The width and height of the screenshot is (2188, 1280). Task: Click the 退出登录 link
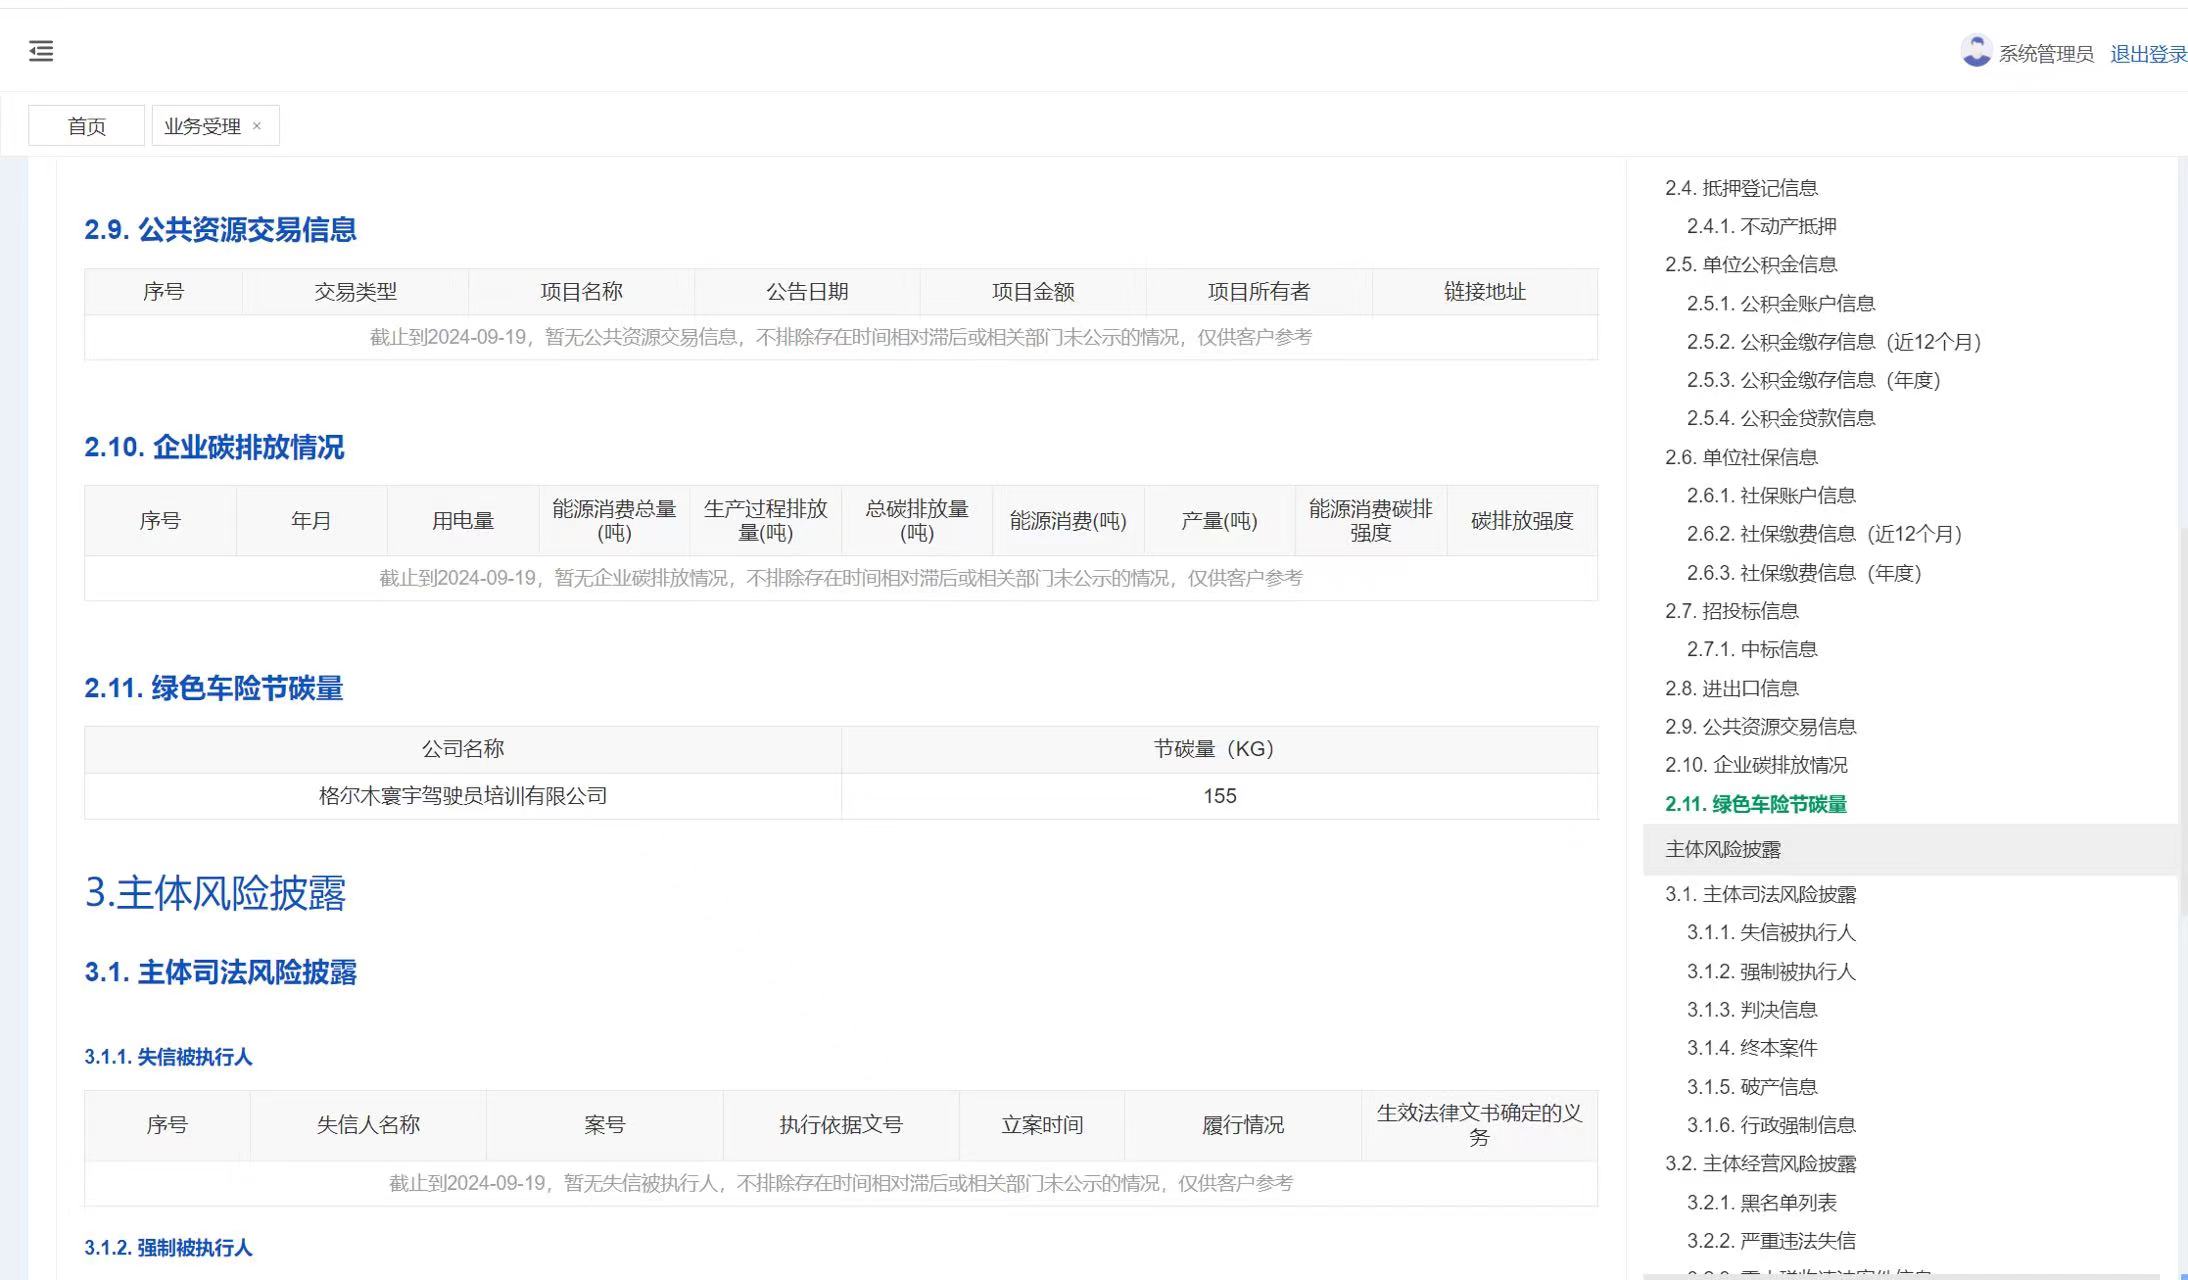pyautogui.click(x=2147, y=54)
